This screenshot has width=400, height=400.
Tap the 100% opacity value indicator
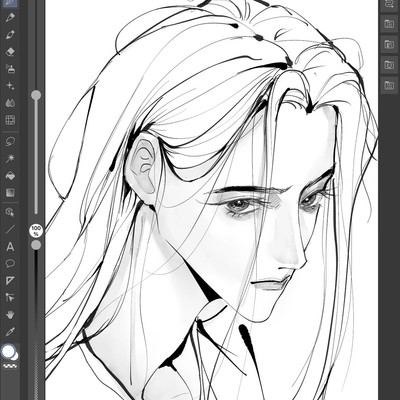pyautogui.click(x=36, y=230)
